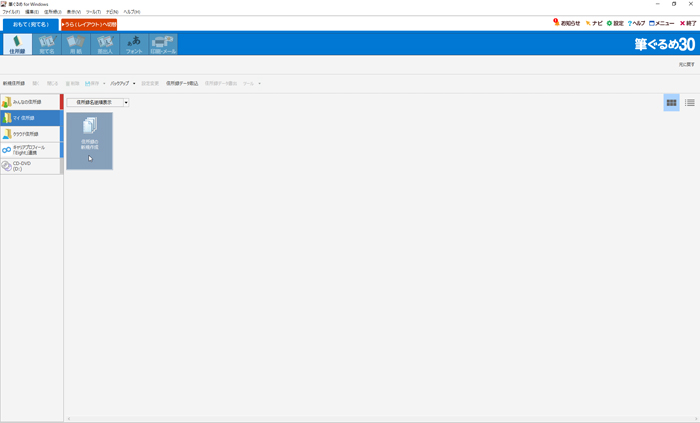The height and width of the screenshot is (423, 700).
Task: Open the フォント font tool
Action: (134, 44)
